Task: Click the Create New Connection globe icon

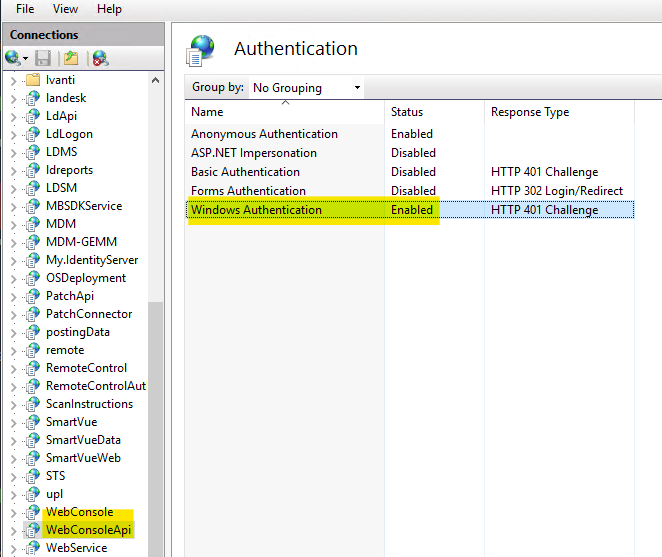Action: click(12, 58)
